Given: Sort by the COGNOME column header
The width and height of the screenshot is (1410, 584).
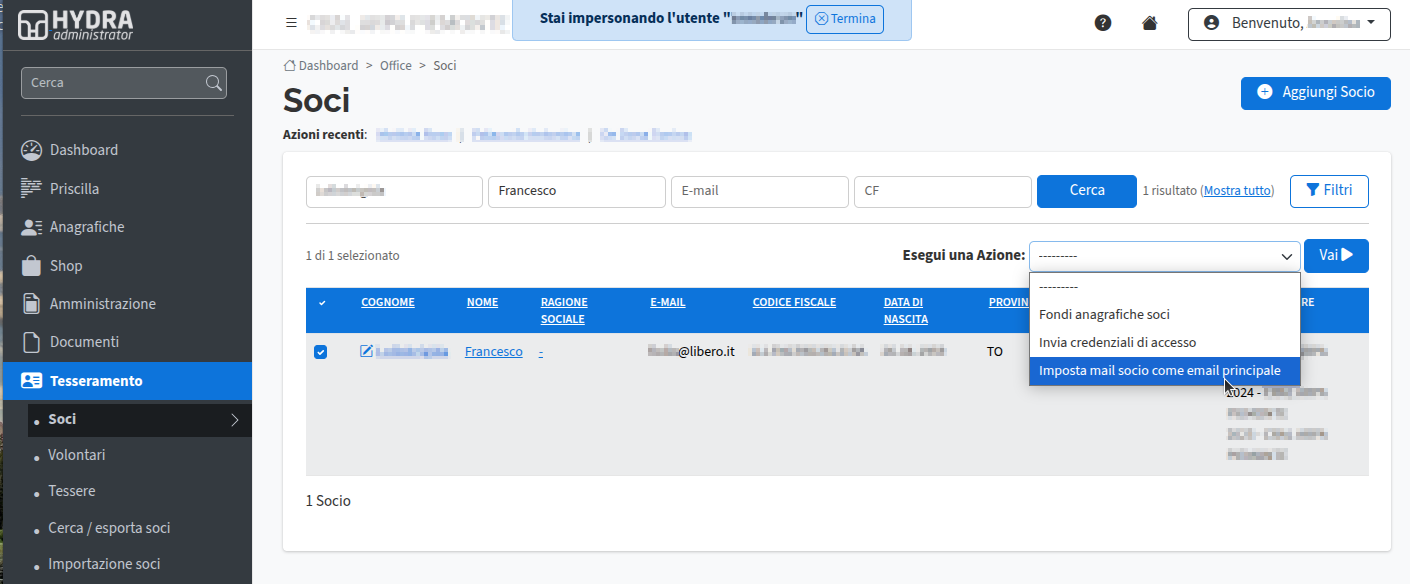Looking at the screenshot, I should [388, 302].
